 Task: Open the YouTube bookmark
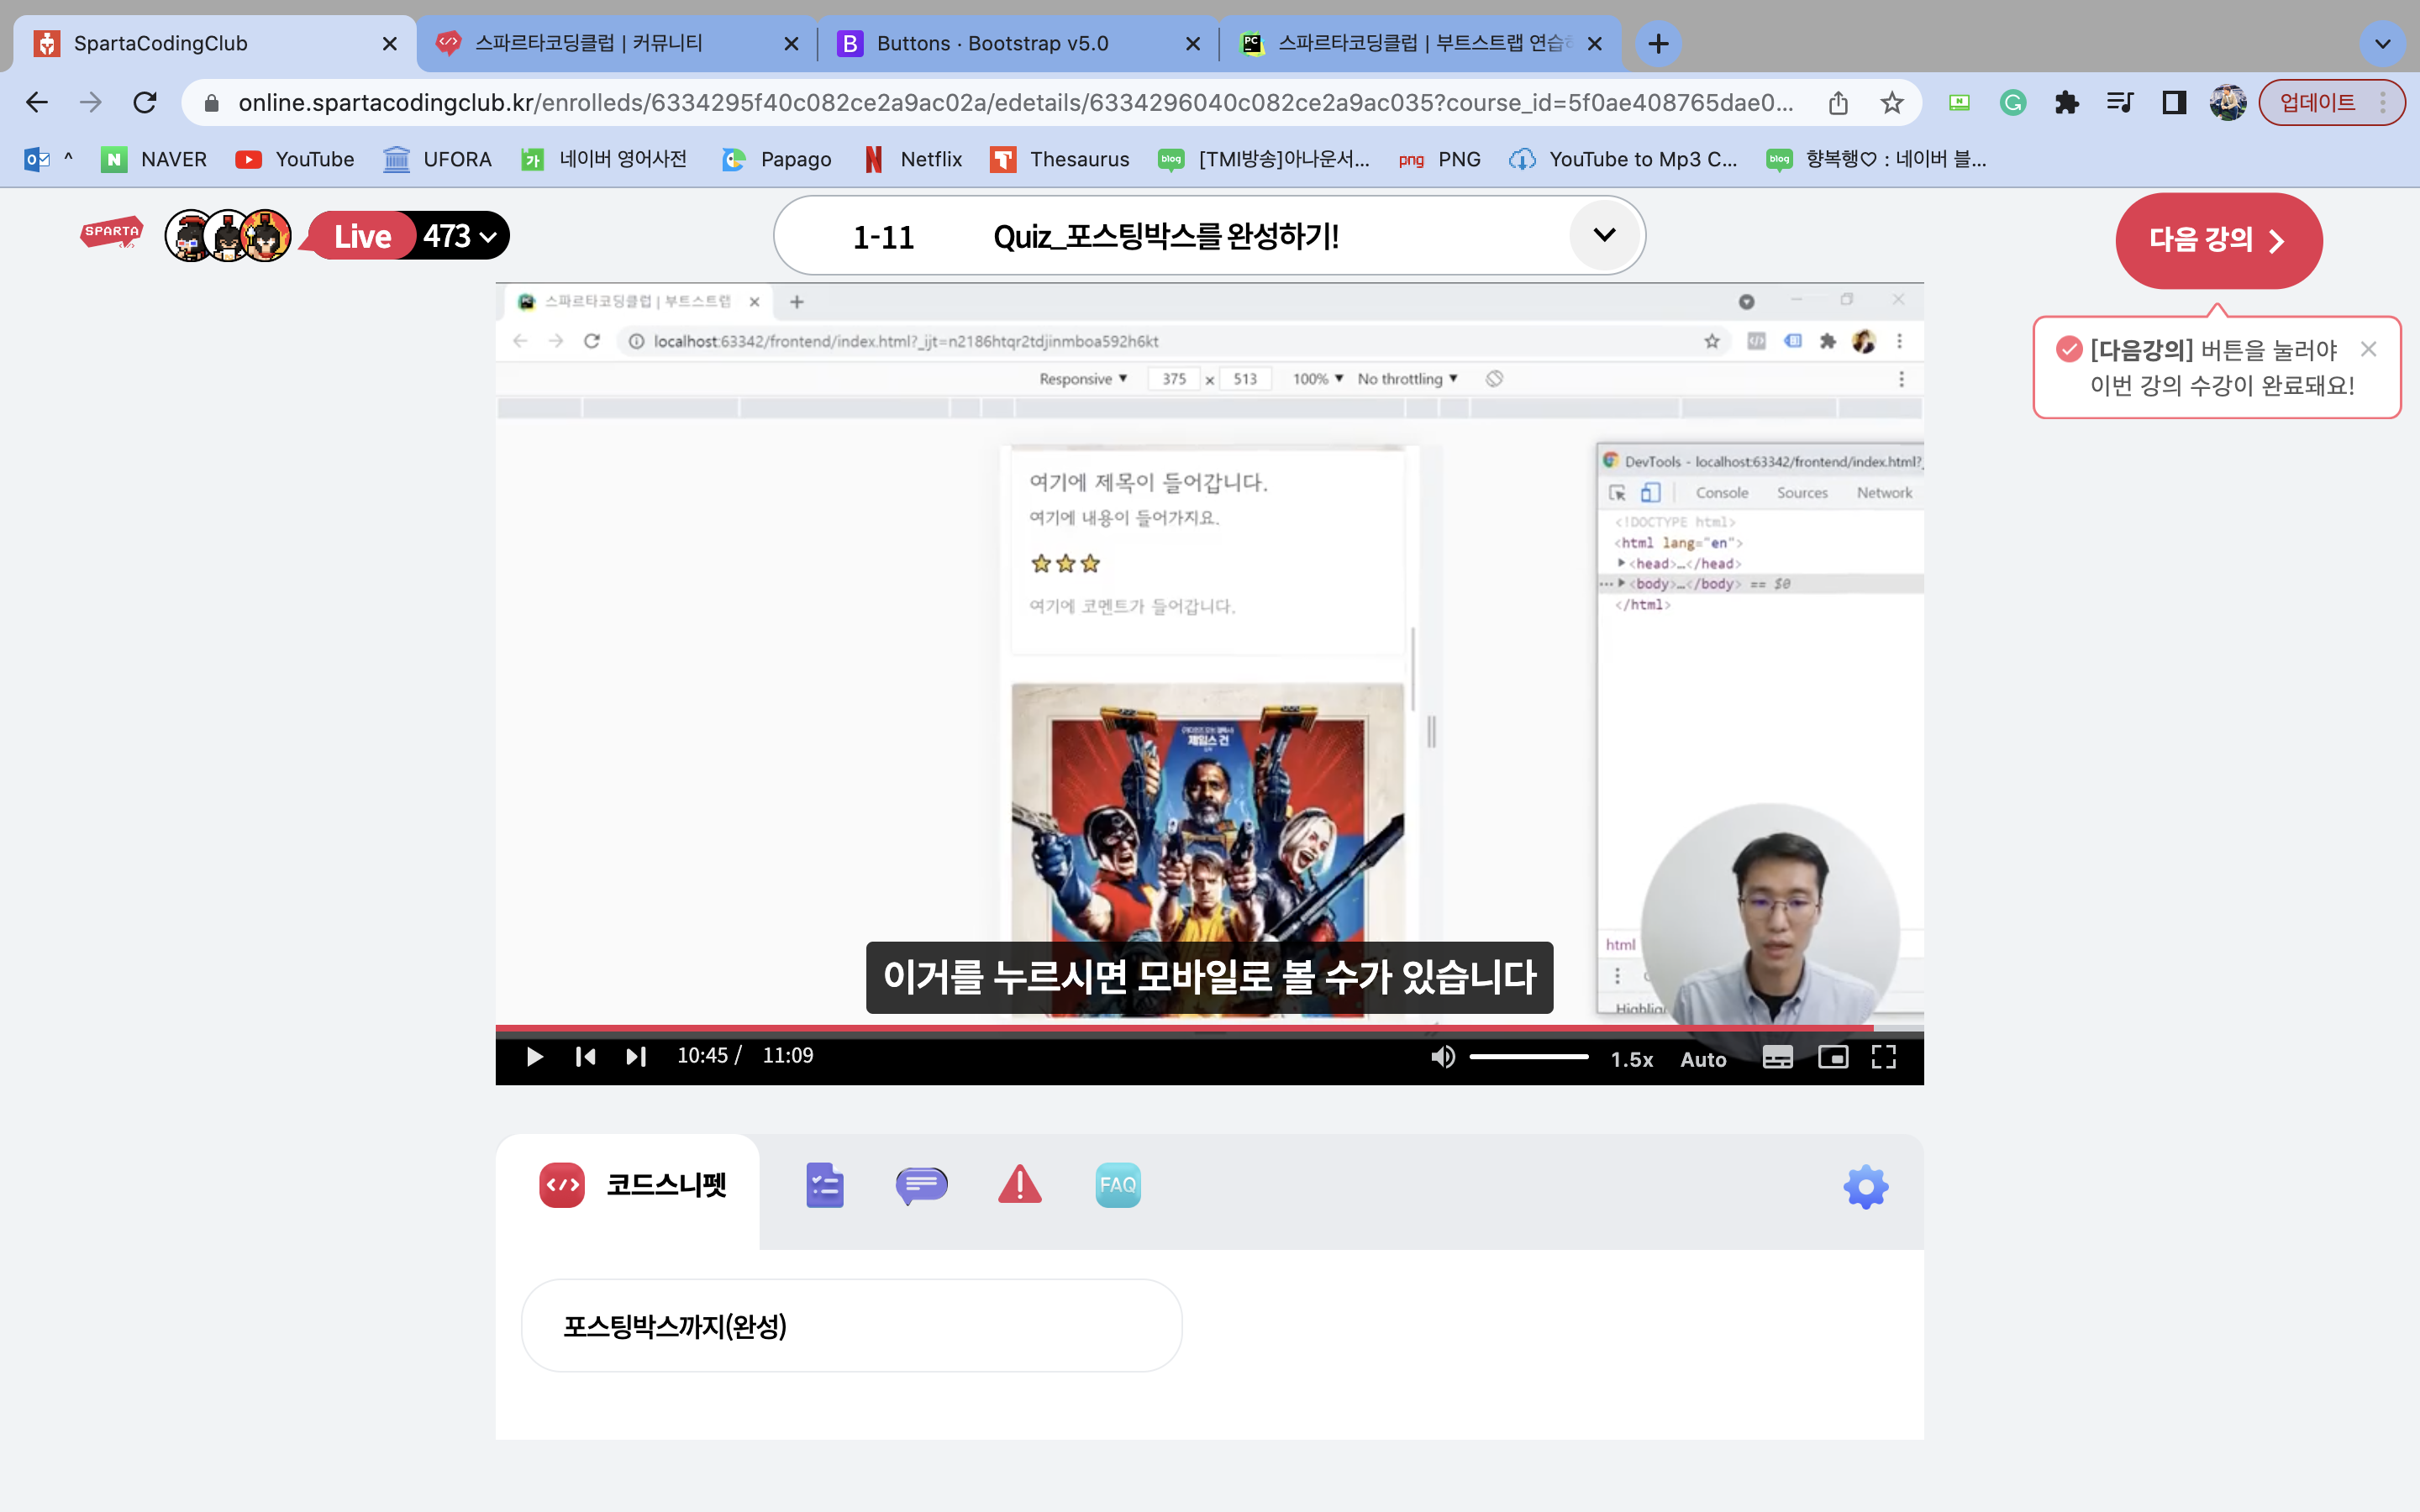click(295, 159)
